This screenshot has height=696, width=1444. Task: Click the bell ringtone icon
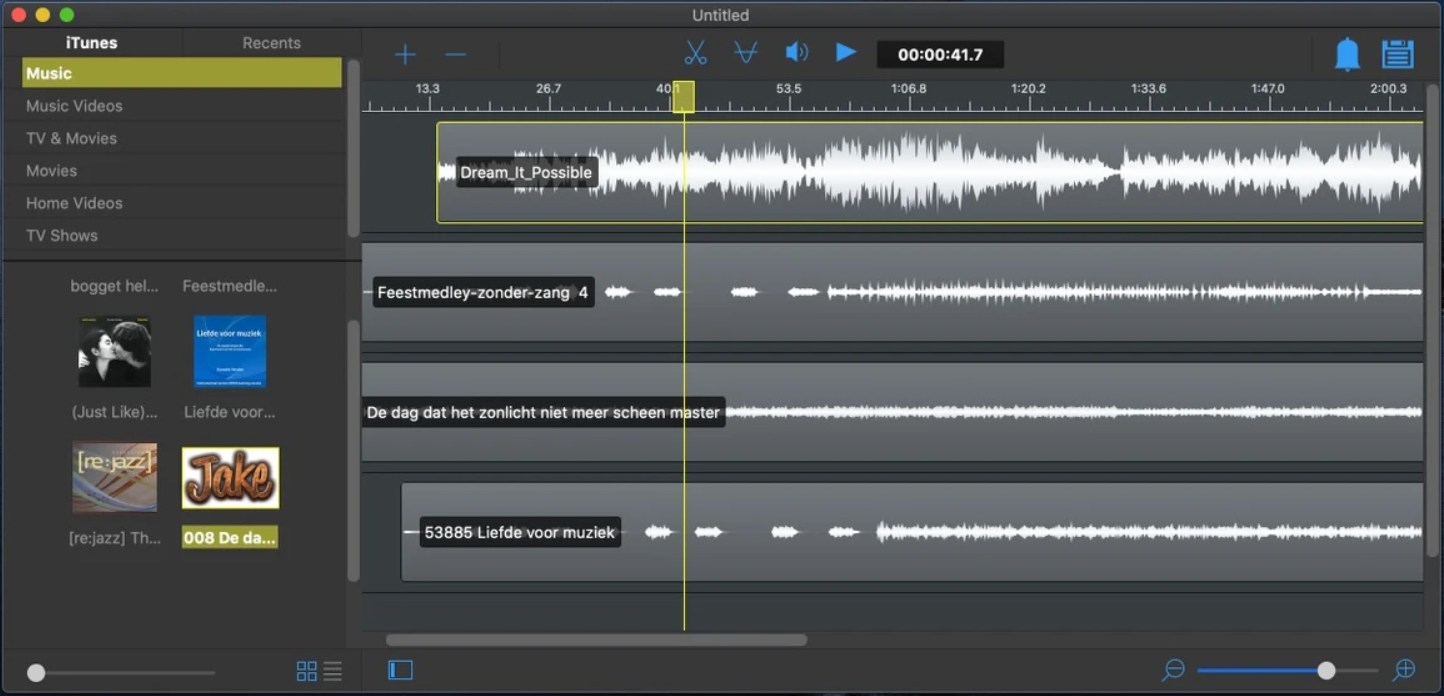coord(1347,54)
